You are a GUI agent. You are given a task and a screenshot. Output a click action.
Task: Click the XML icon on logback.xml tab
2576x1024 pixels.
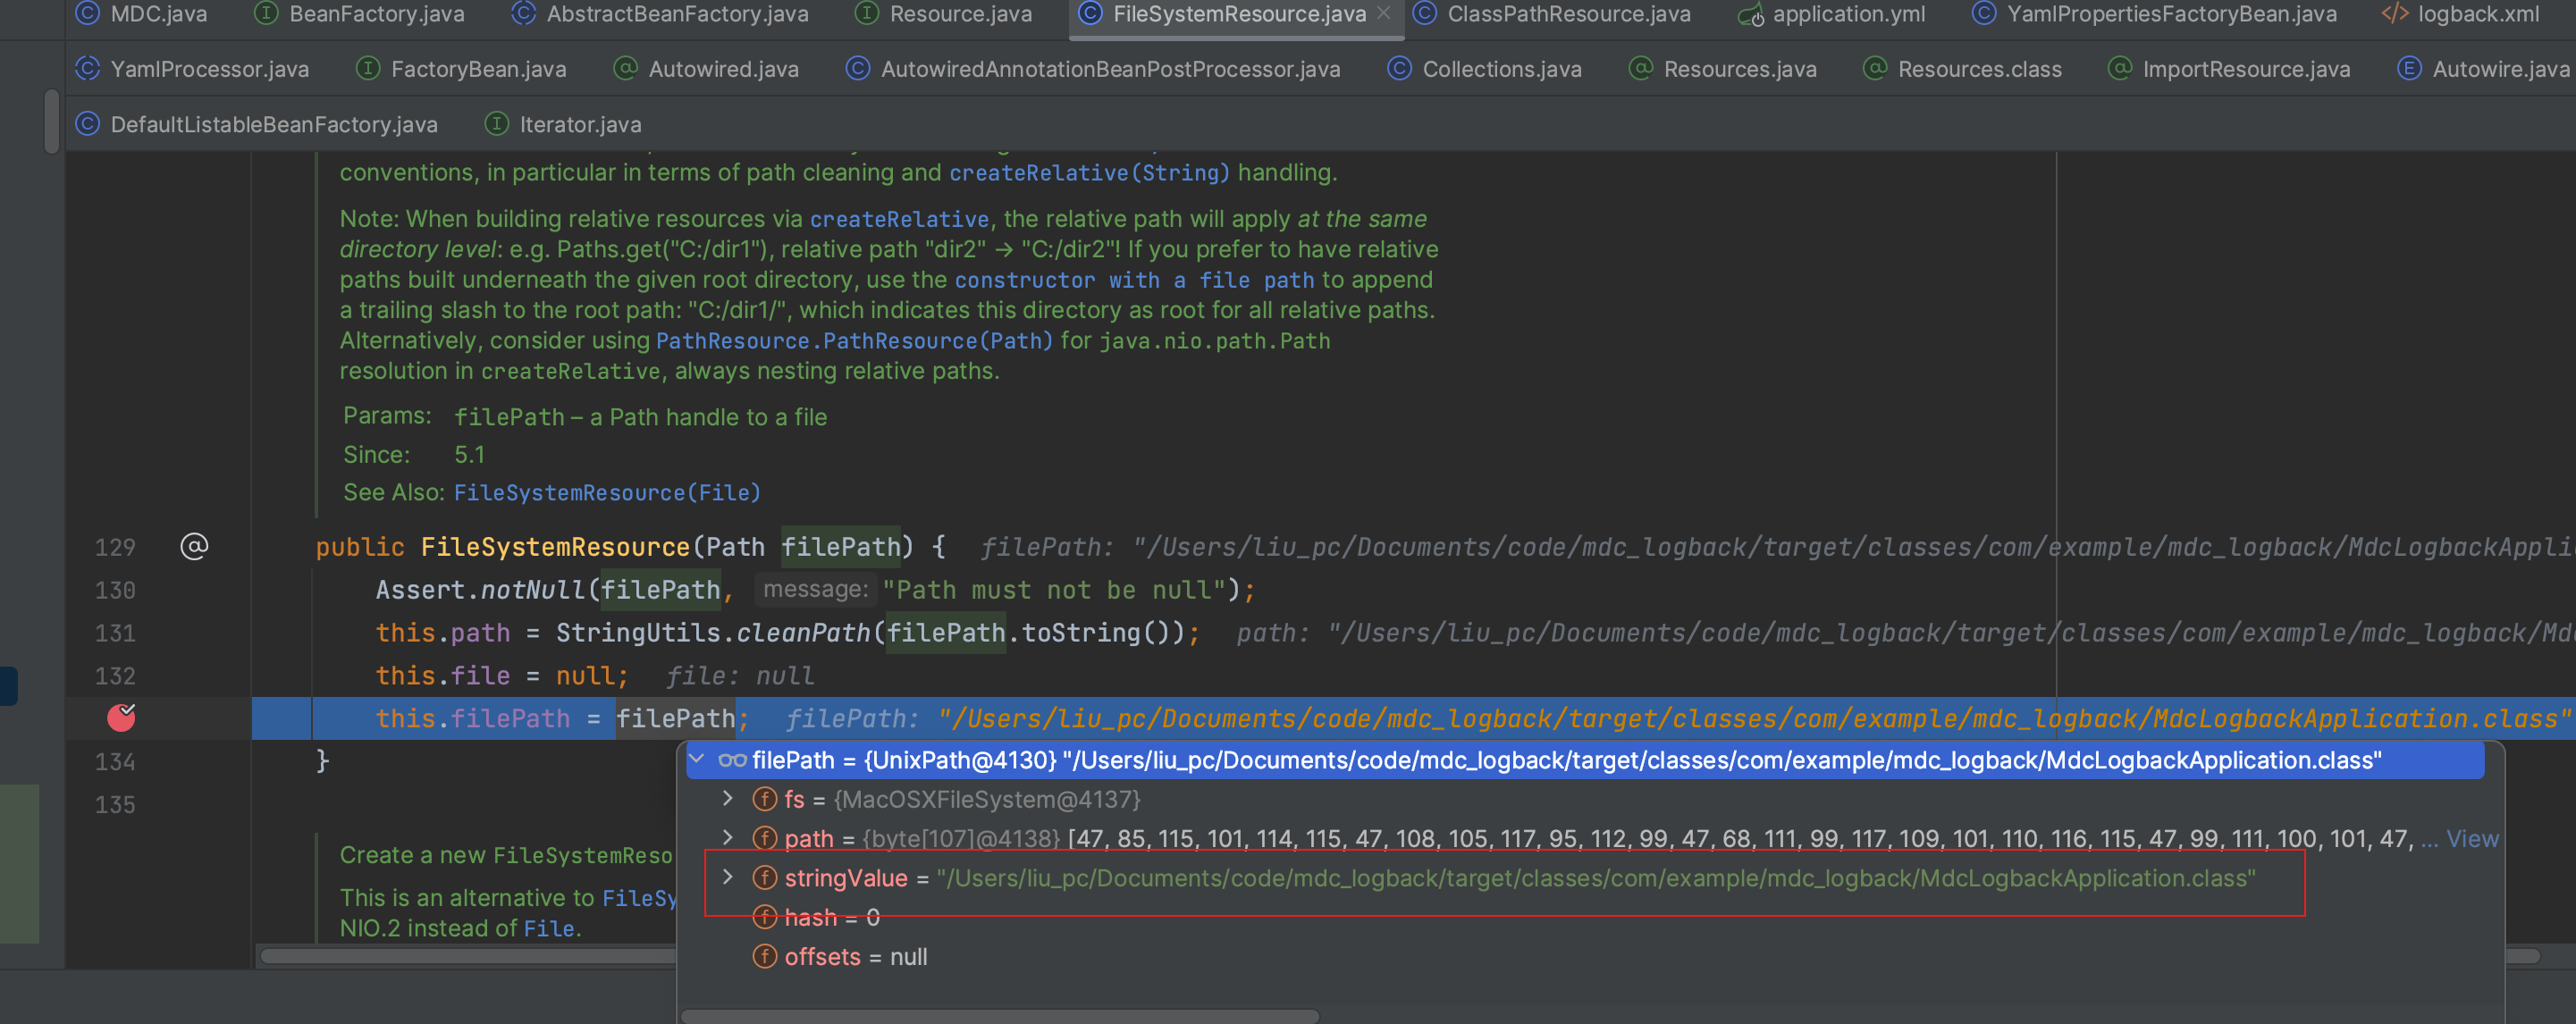coord(2395,13)
